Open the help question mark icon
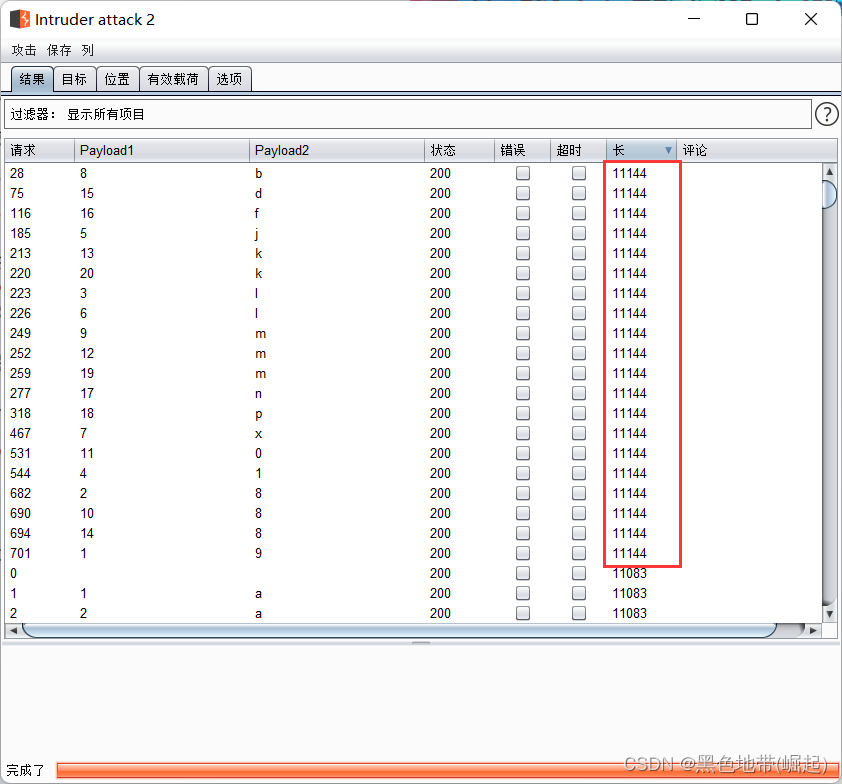 (x=826, y=114)
